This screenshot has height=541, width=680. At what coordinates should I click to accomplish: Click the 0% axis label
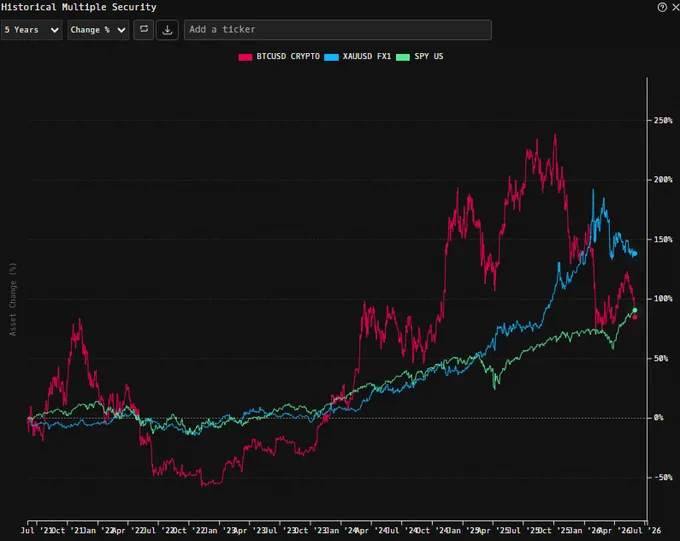tap(658, 417)
